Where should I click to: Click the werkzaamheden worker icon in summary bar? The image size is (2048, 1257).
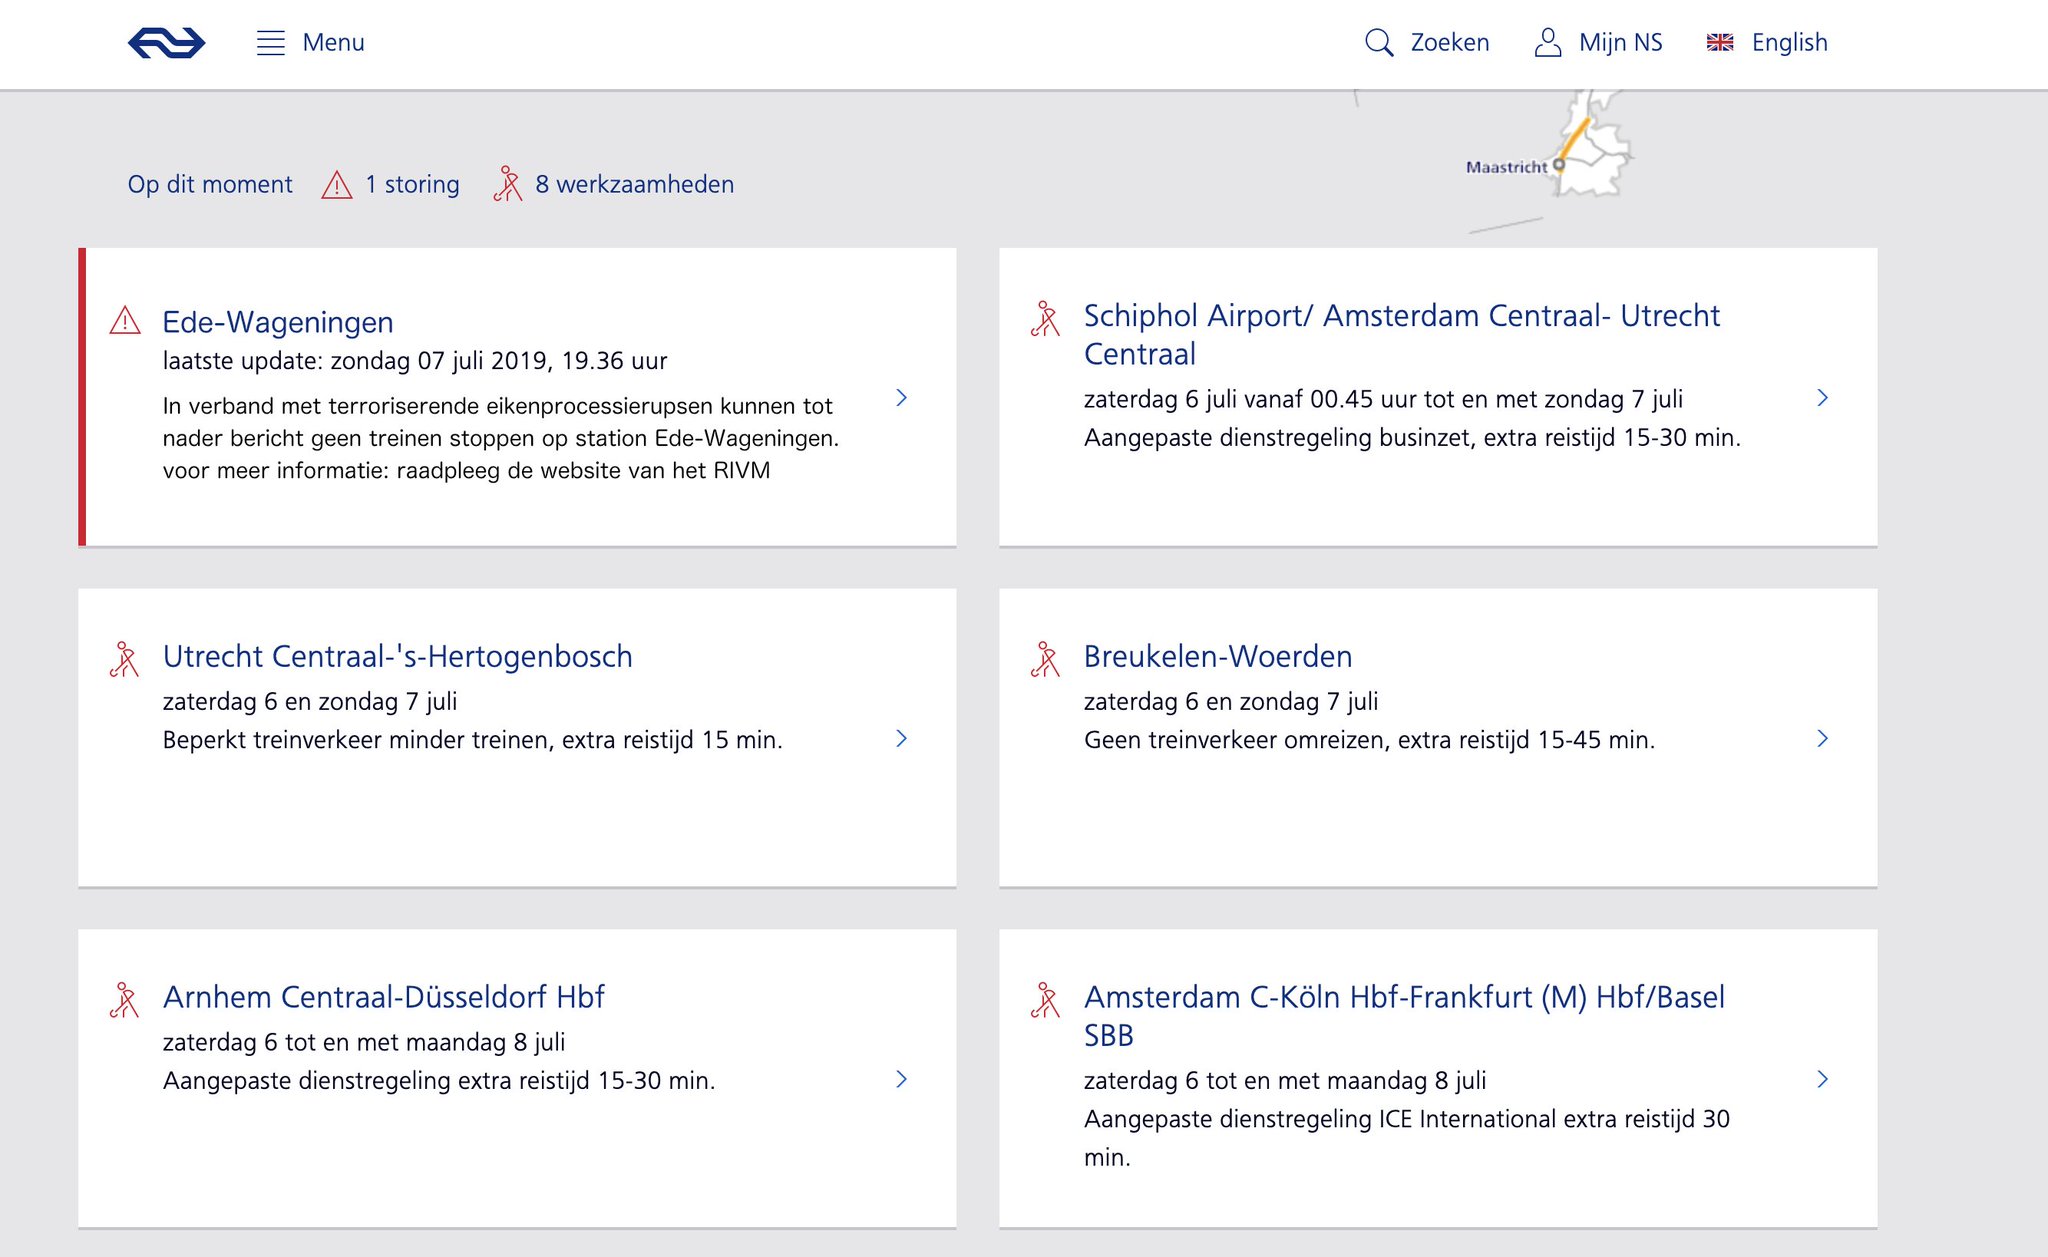508,184
